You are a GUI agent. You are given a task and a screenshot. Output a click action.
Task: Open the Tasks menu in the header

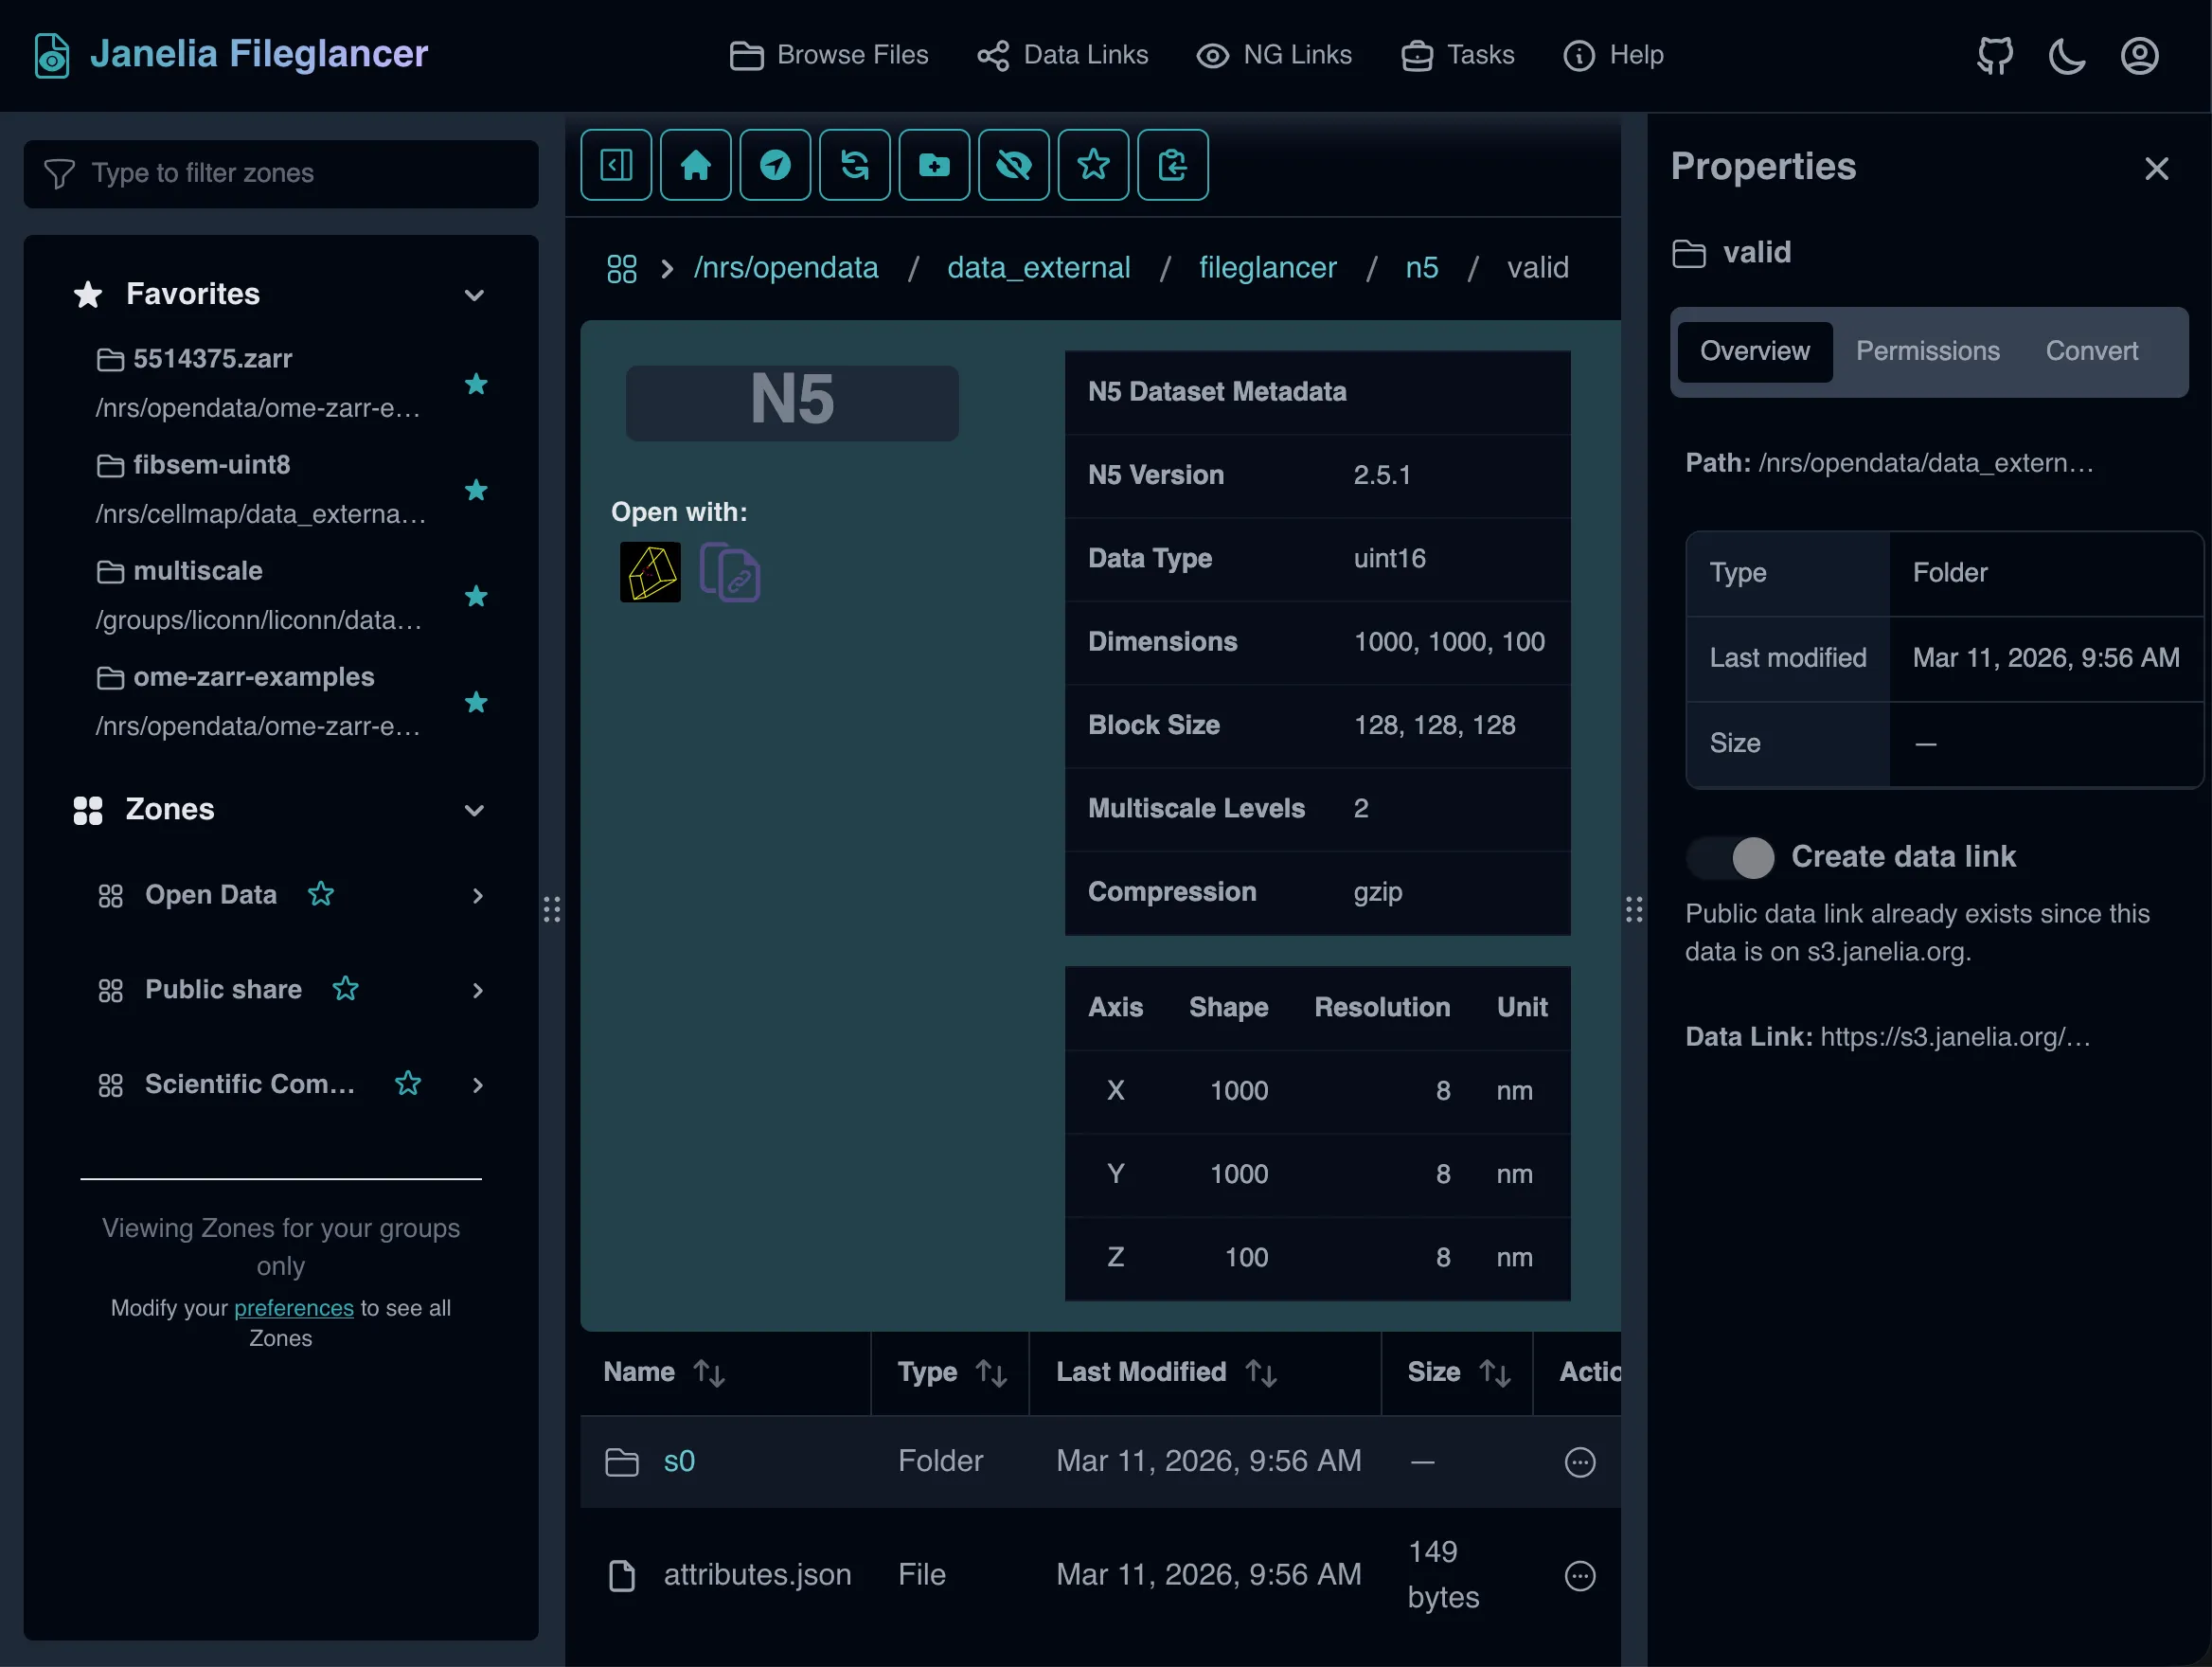pos(1458,55)
